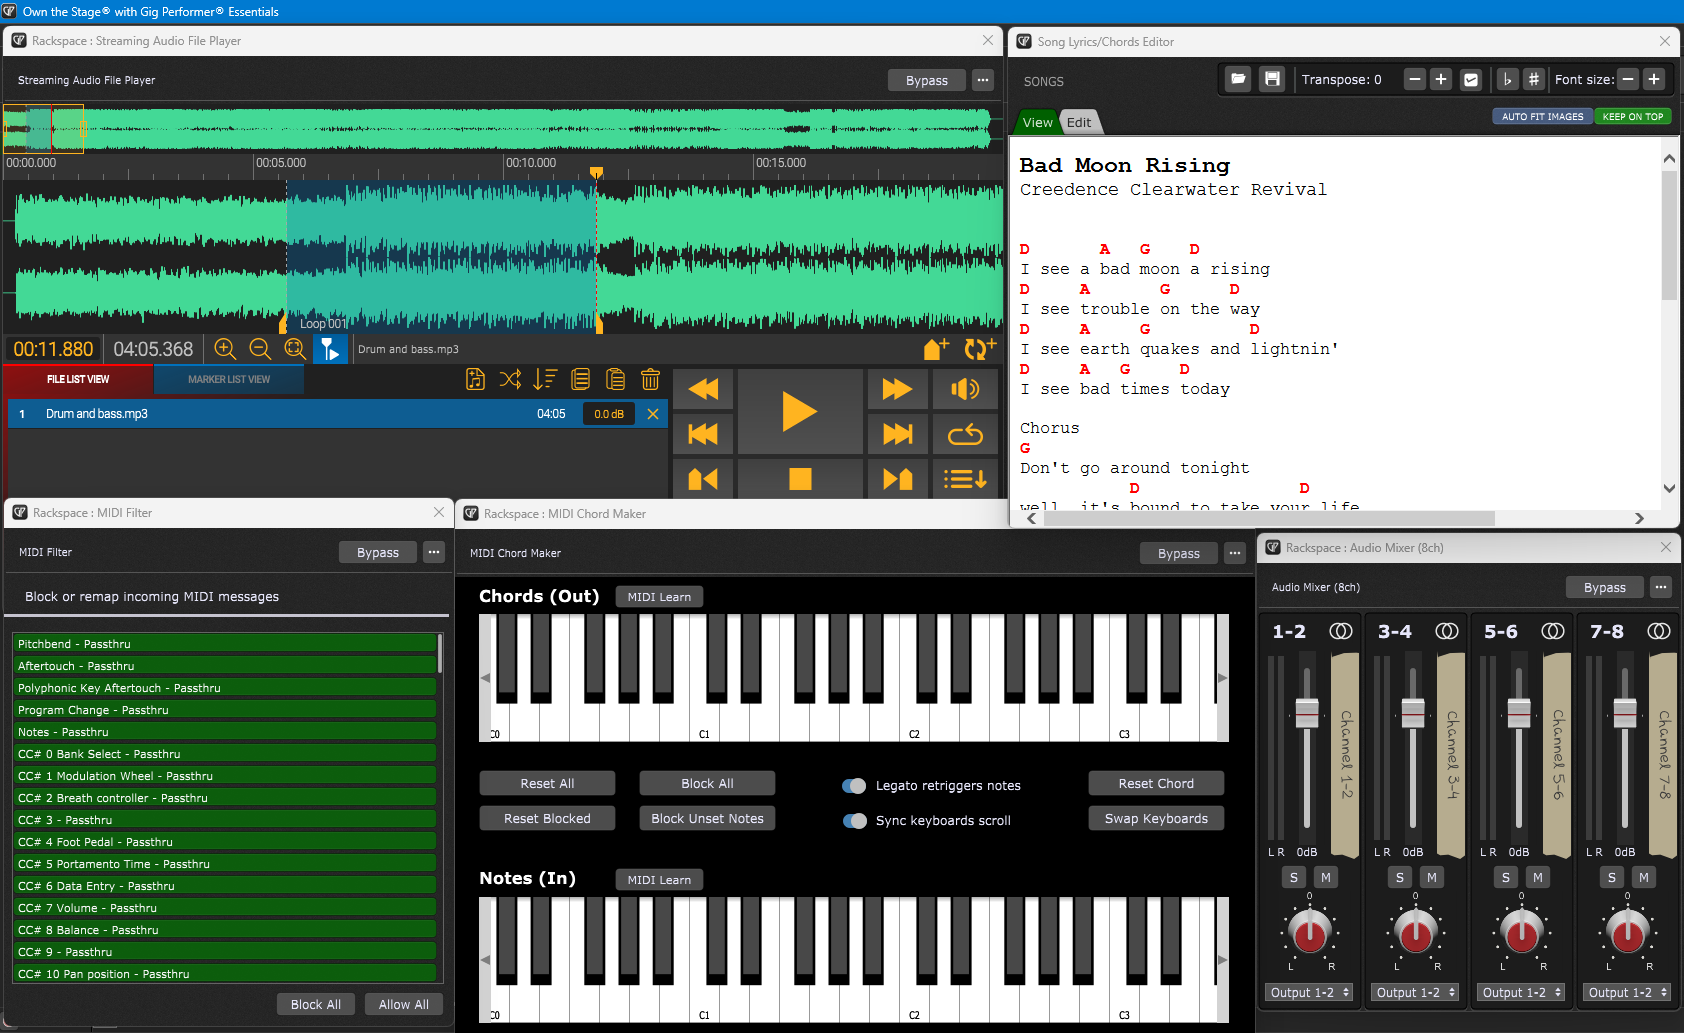
Task: Jump to the previous marker
Action: tap(703, 479)
